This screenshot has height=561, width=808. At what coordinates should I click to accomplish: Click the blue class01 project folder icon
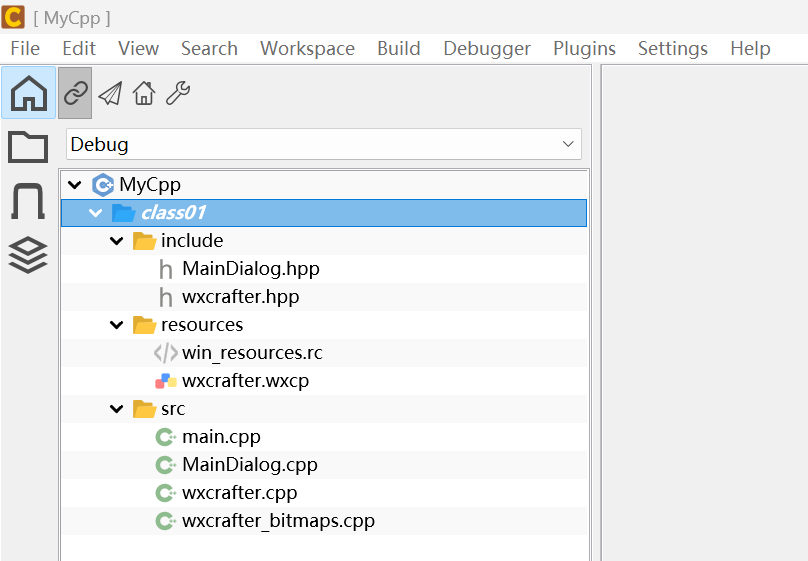(x=124, y=213)
